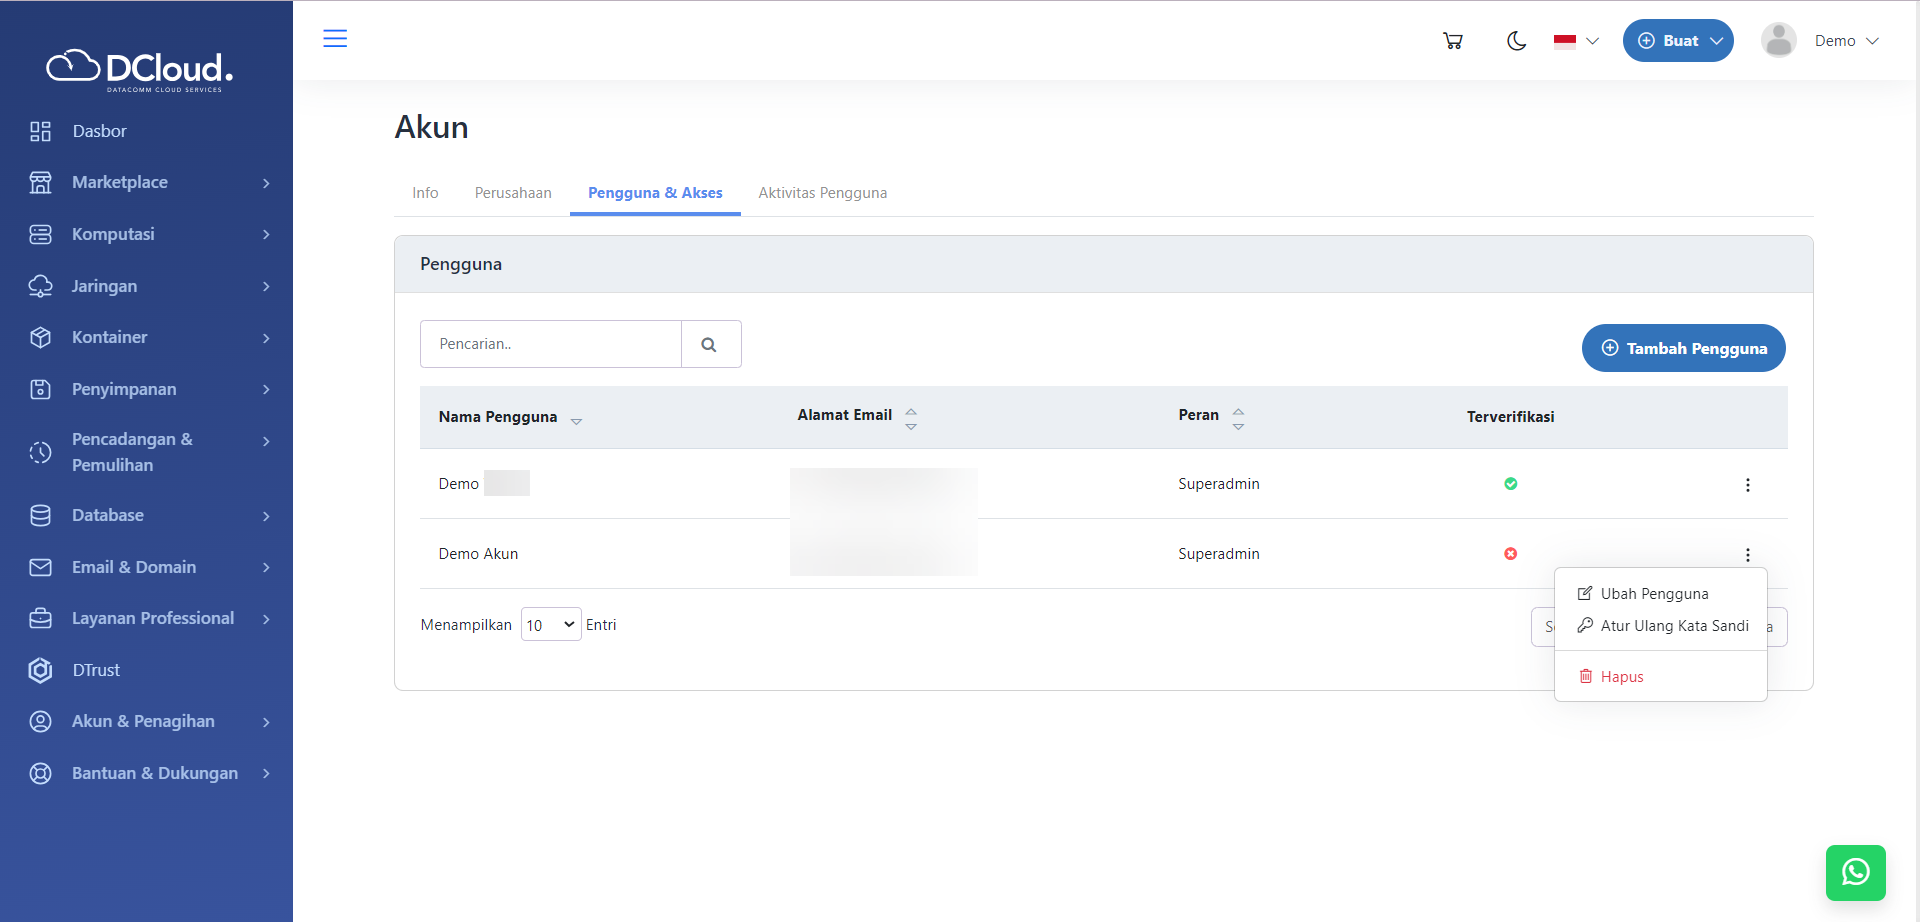Go to Dasbor in sidebar
The width and height of the screenshot is (1920, 922).
tap(99, 131)
